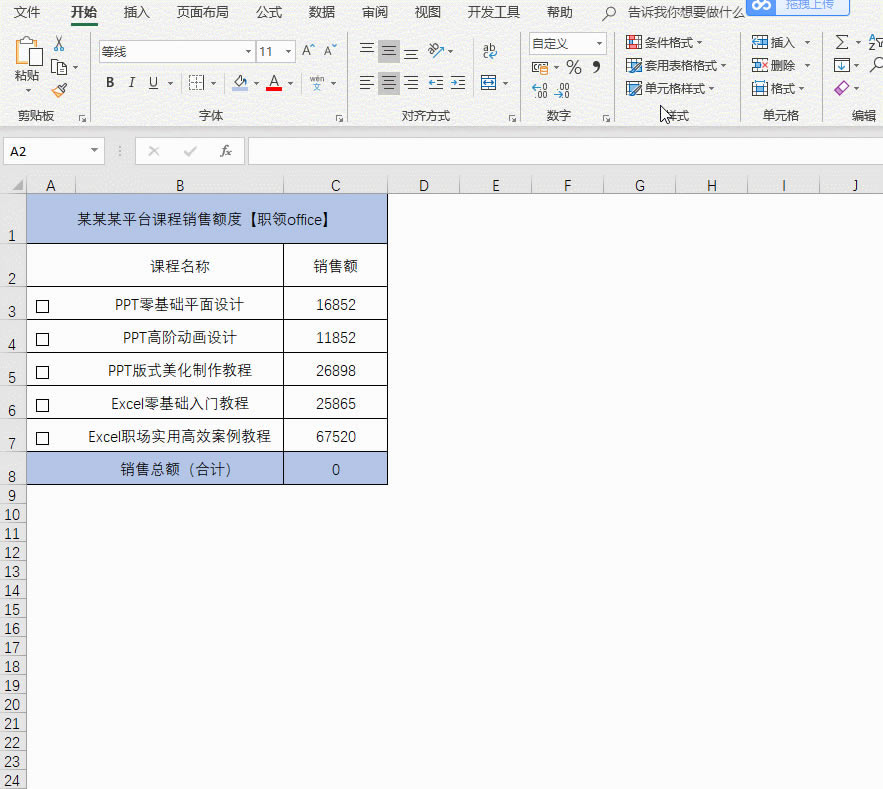
Task: Click the text orientation icon
Action: pos(436,51)
